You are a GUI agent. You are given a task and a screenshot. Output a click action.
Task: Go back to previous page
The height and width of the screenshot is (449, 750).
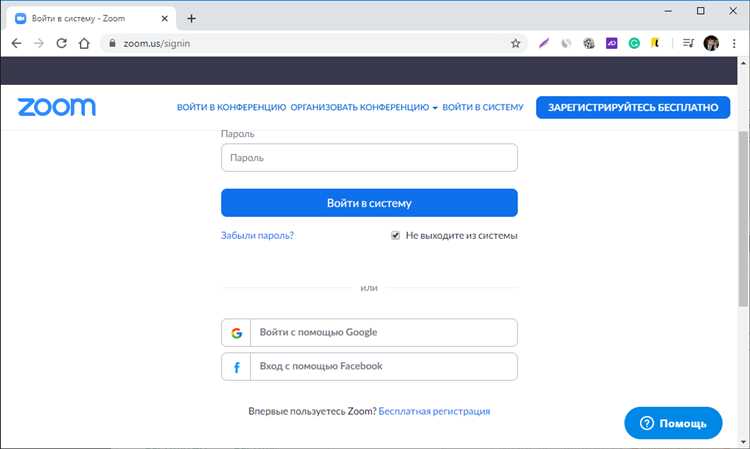(17, 44)
